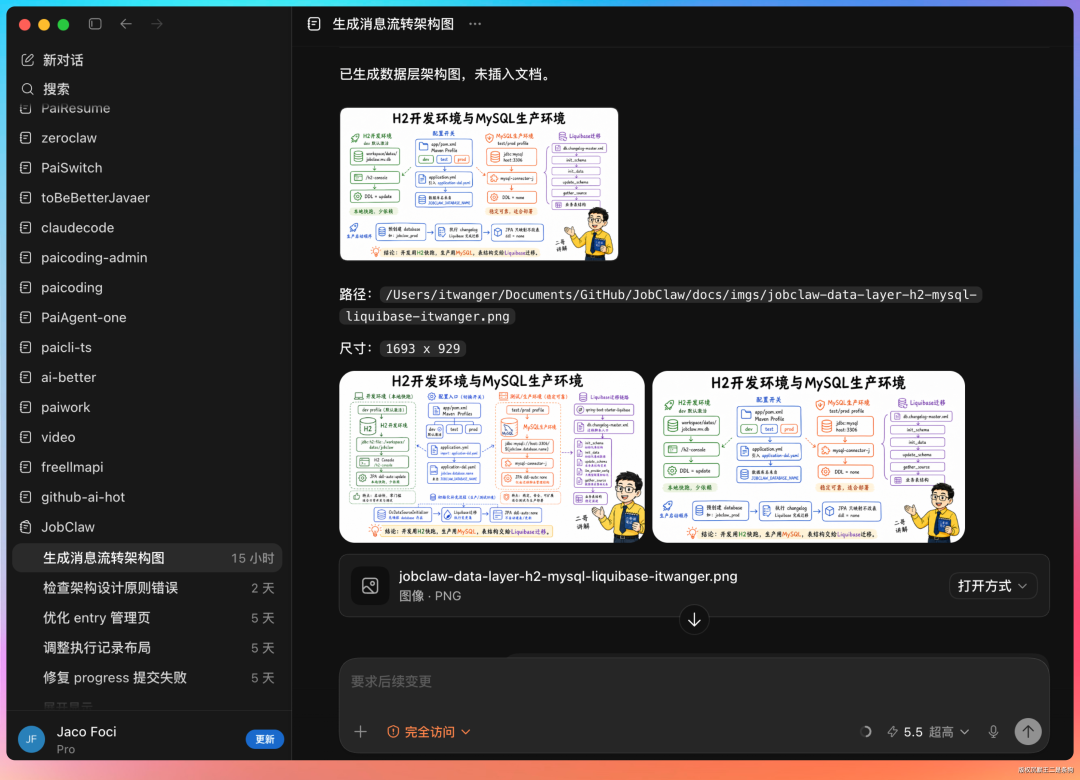Start voice input with the microphone icon
1080x780 pixels.
click(993, 732)
